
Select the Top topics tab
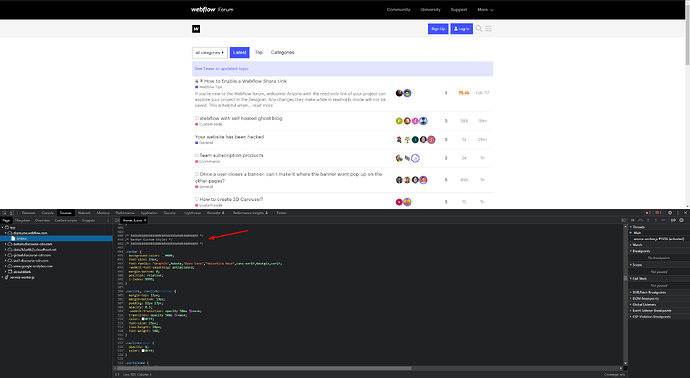(259, 52)
